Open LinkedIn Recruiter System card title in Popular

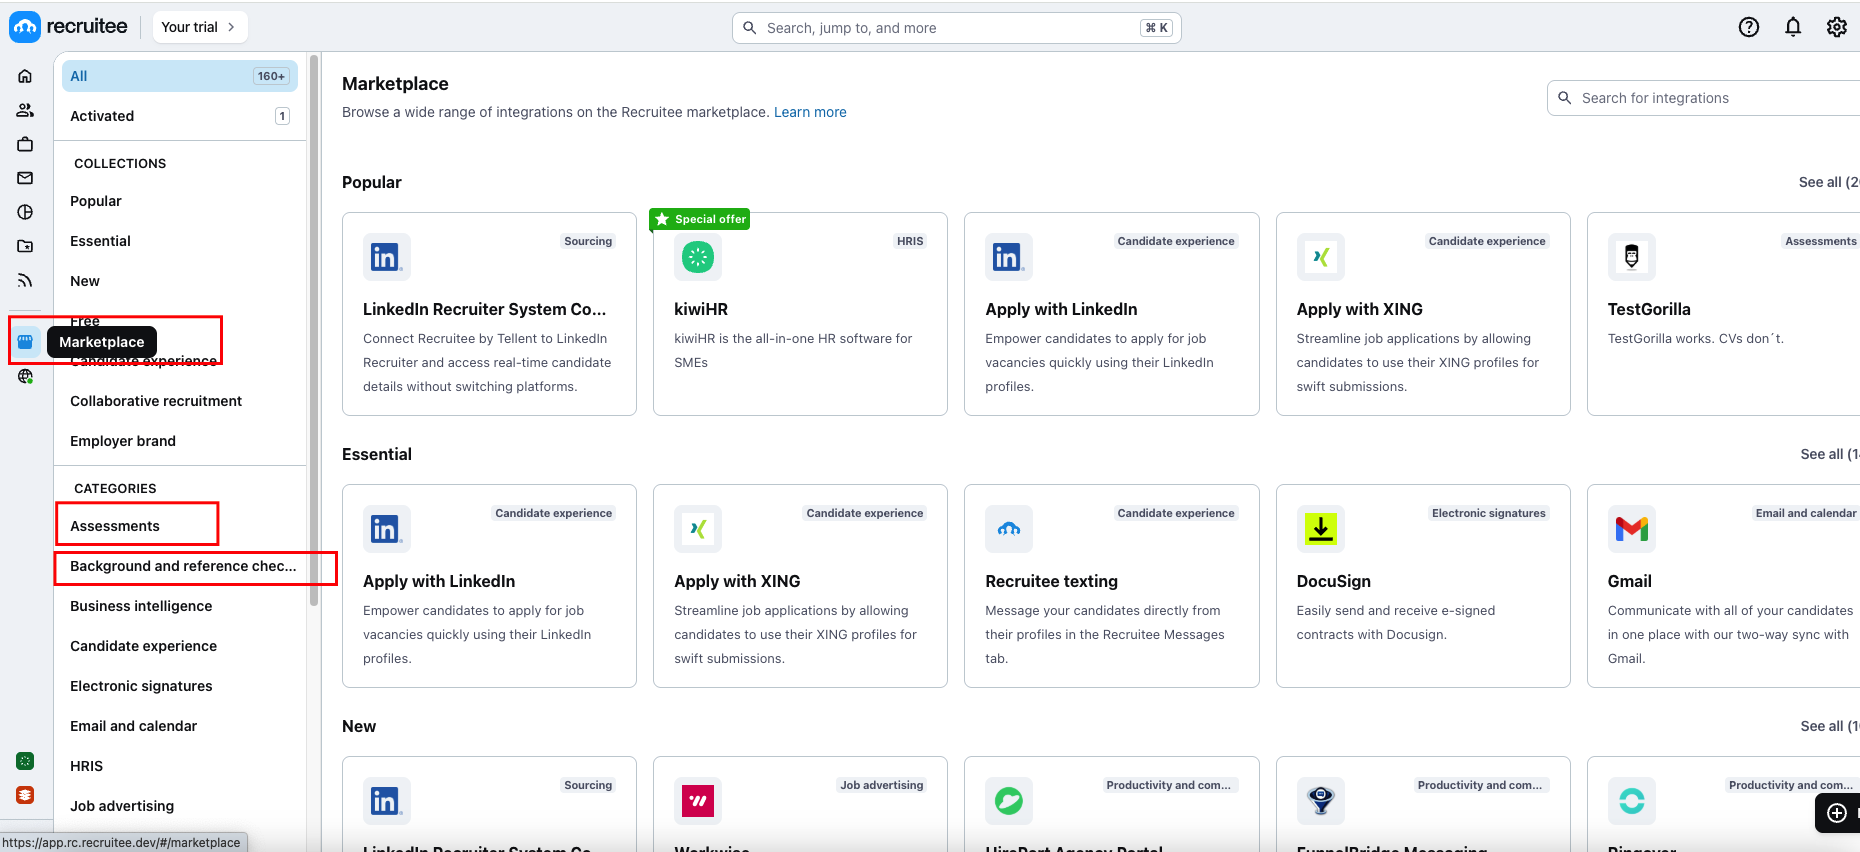pyautogui.click(x=485, y=309)
